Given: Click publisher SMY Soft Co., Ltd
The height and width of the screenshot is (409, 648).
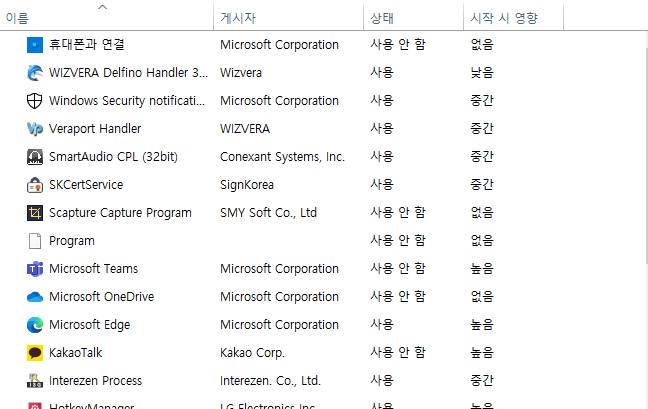Looking at the screenshot, I should (268, 213).
